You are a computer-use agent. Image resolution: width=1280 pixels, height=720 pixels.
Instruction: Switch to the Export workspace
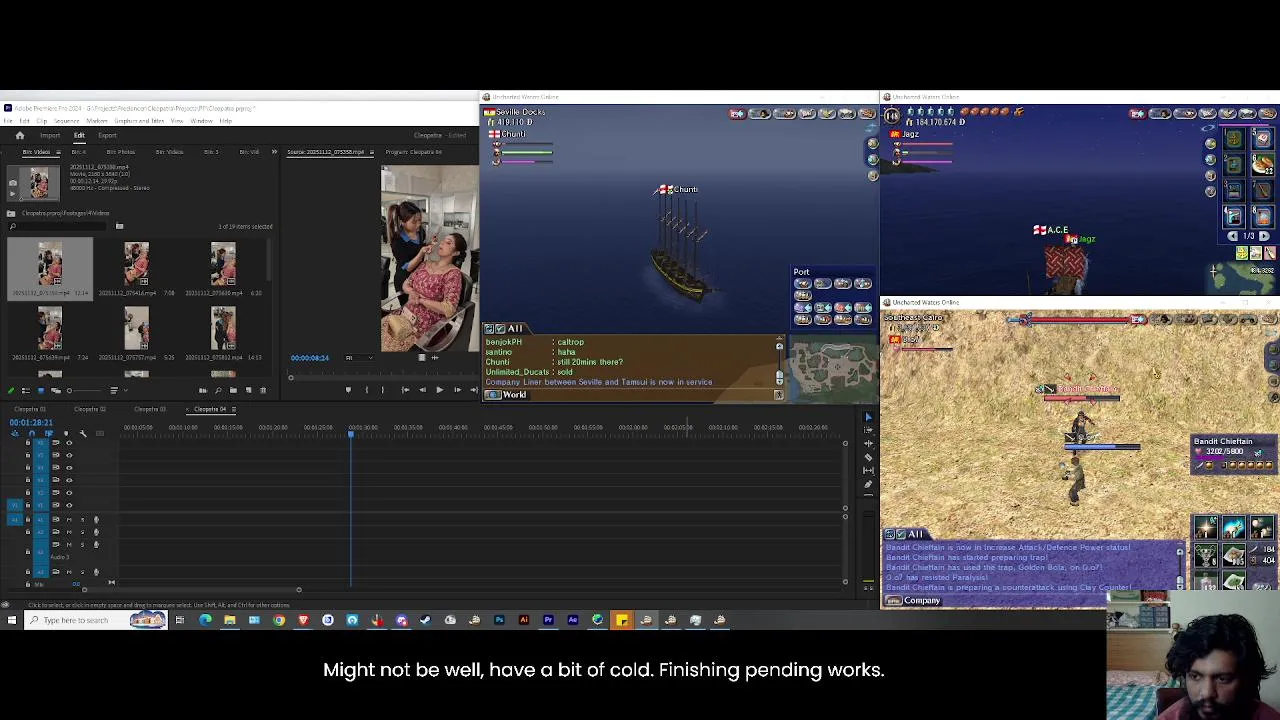(107, 135)
